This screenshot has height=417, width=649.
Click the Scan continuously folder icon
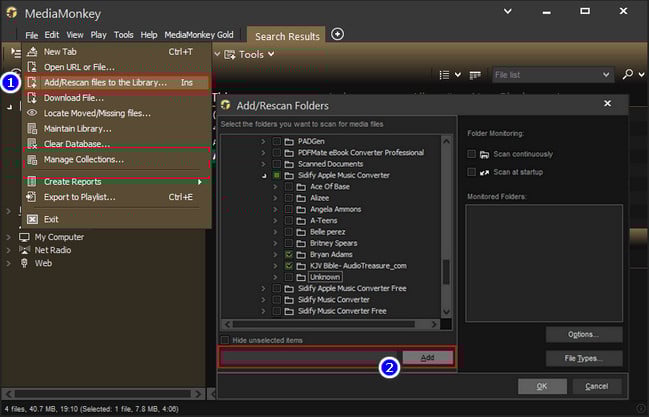(484, 154)
